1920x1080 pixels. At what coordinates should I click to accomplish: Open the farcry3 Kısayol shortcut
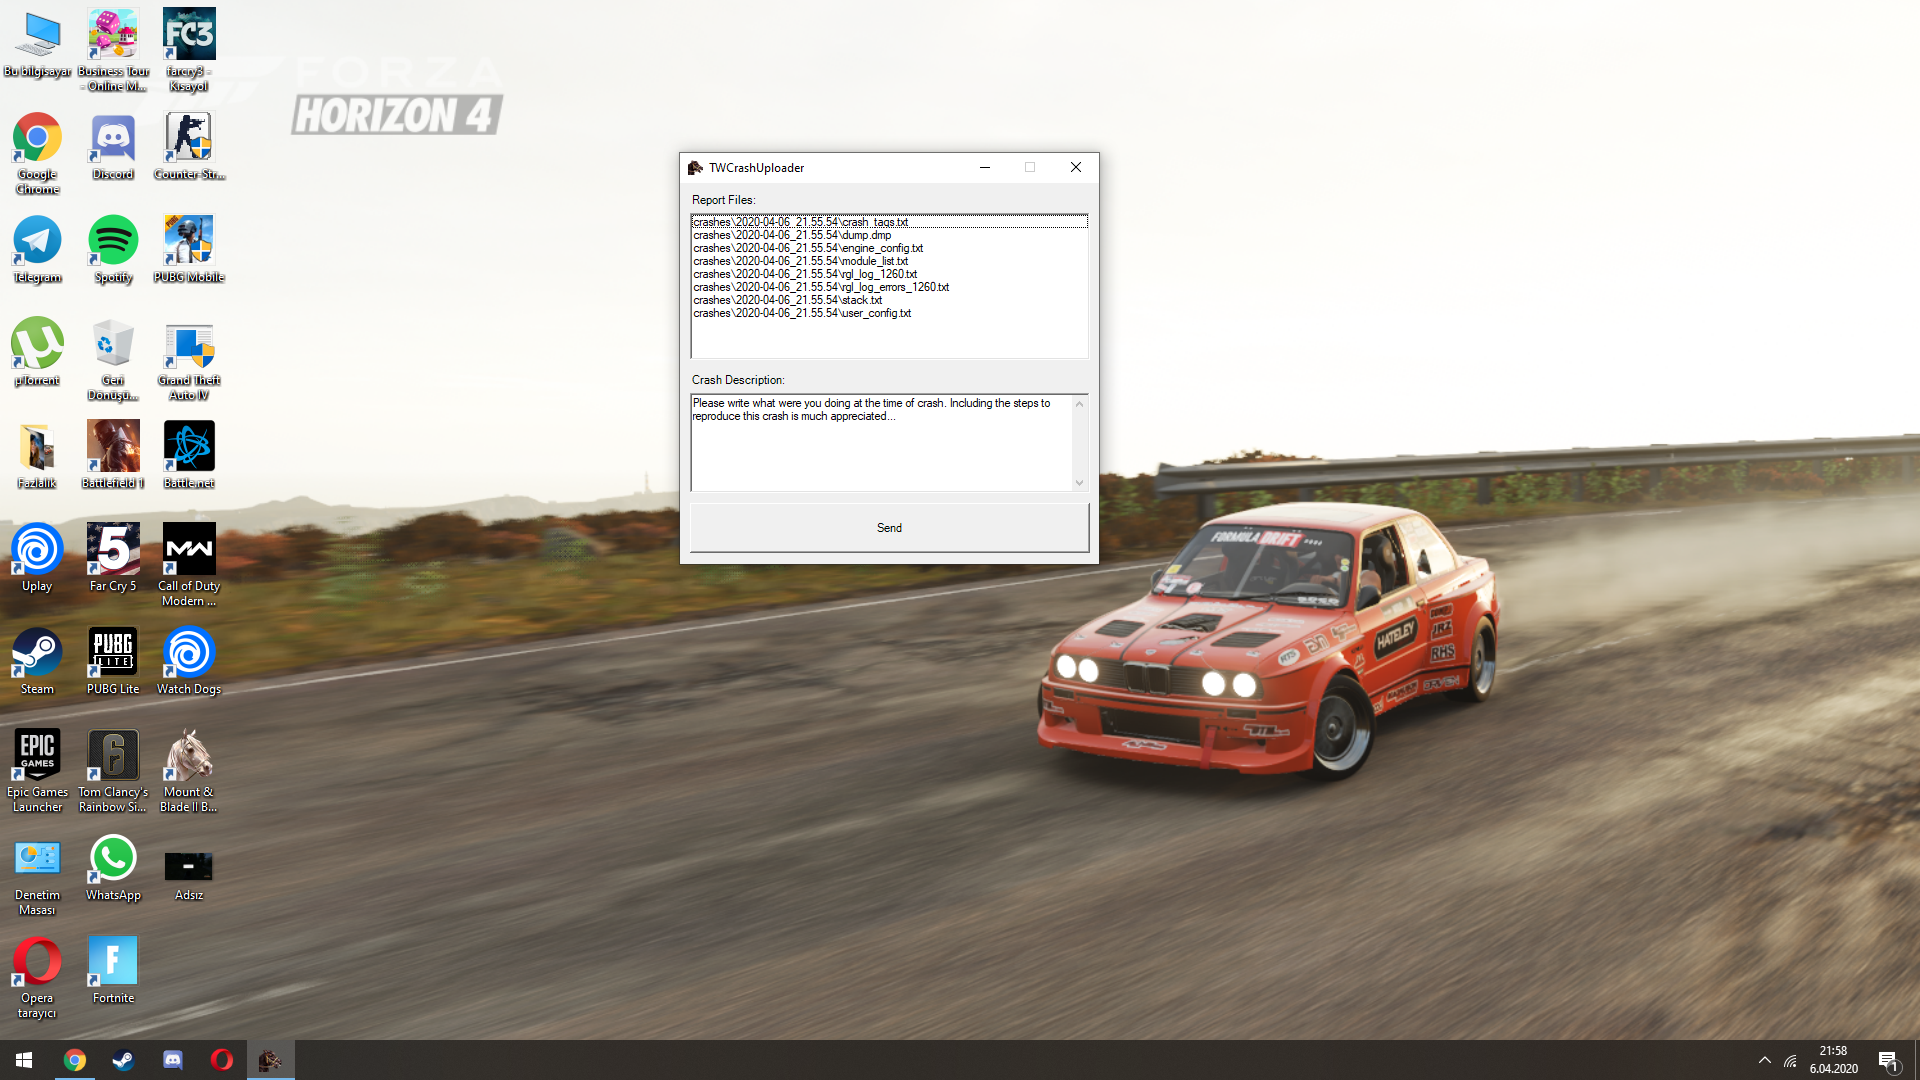point(189,50)
